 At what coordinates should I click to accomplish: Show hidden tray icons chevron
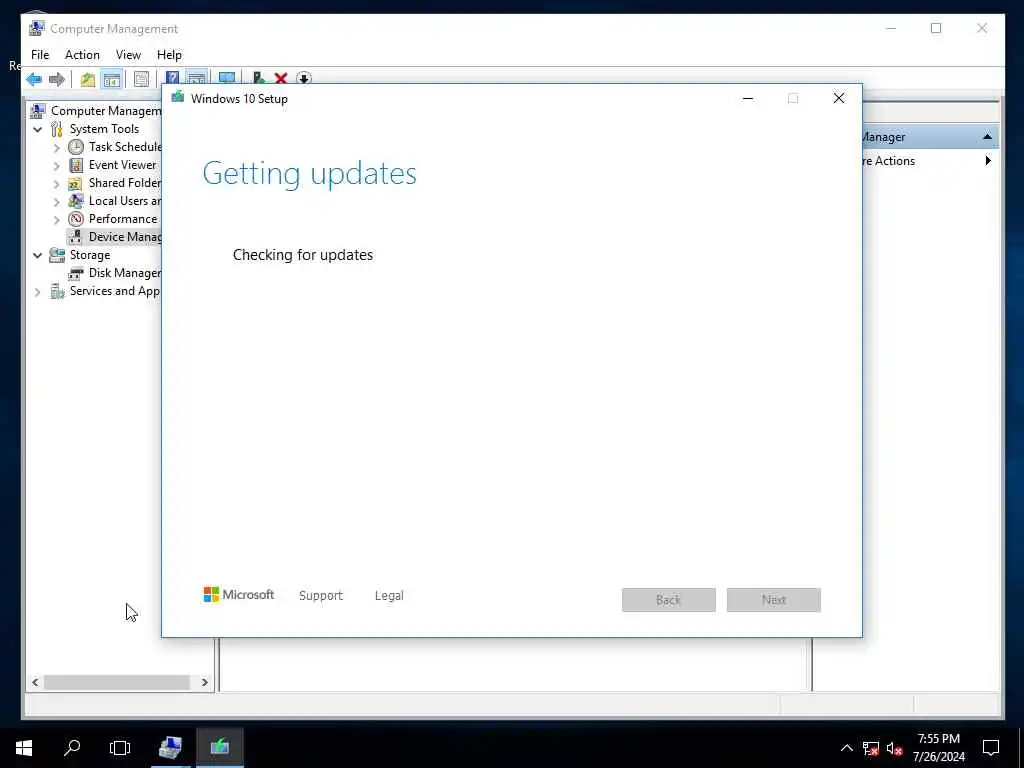coord(846,748)
